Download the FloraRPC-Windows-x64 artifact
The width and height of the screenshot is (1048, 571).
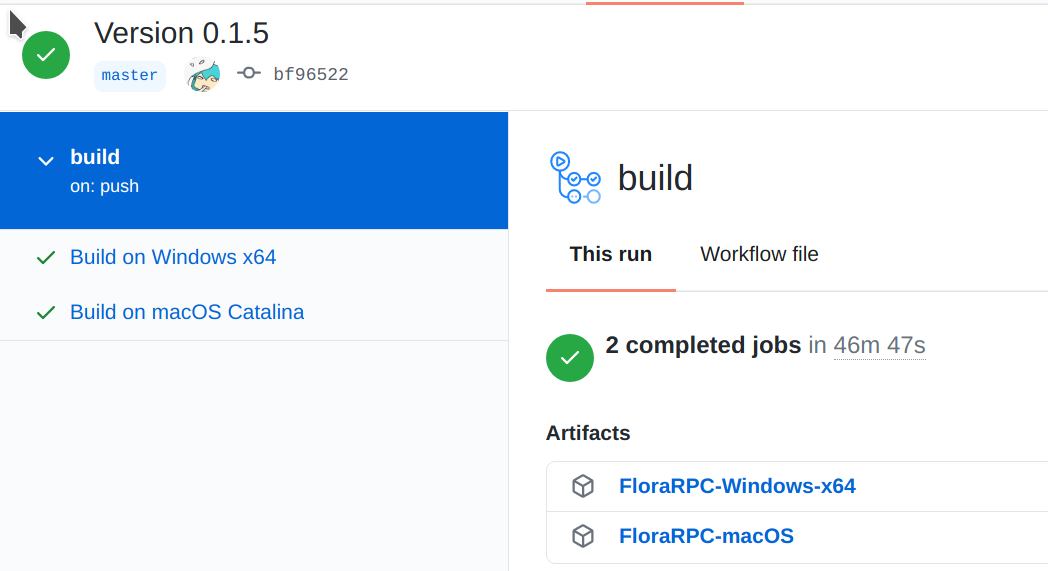(x=737, y=486)
